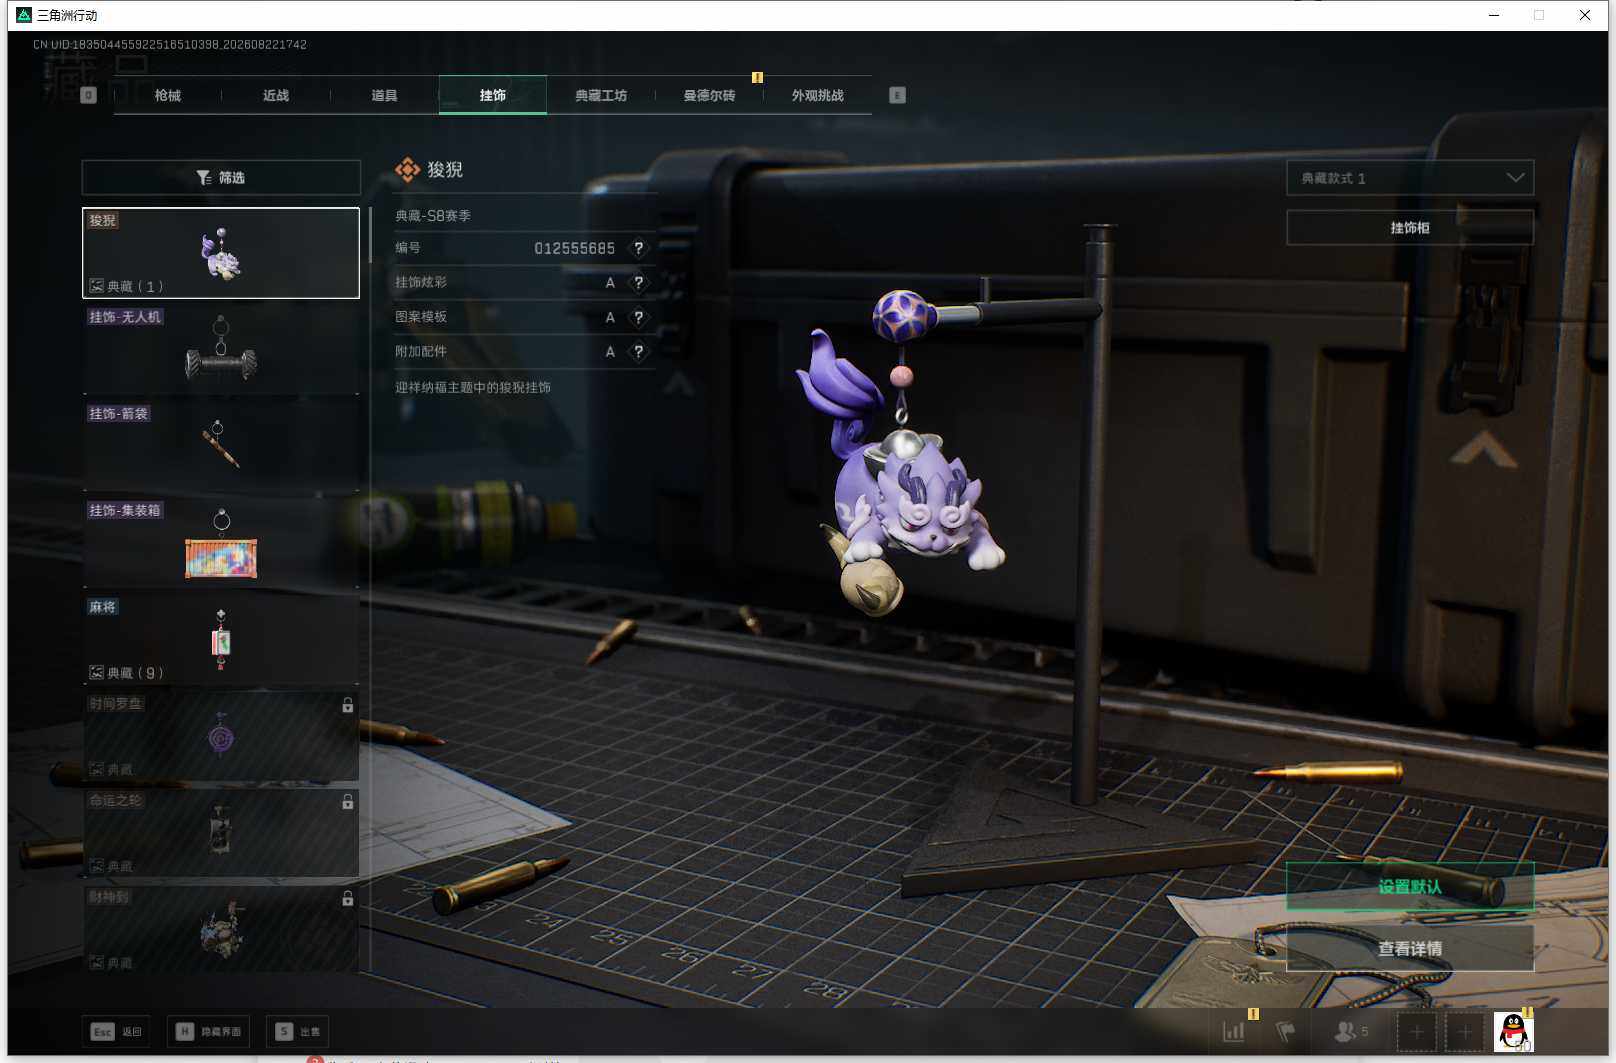
Task: Click the 设置默认 button
Action: (1410, 887)
